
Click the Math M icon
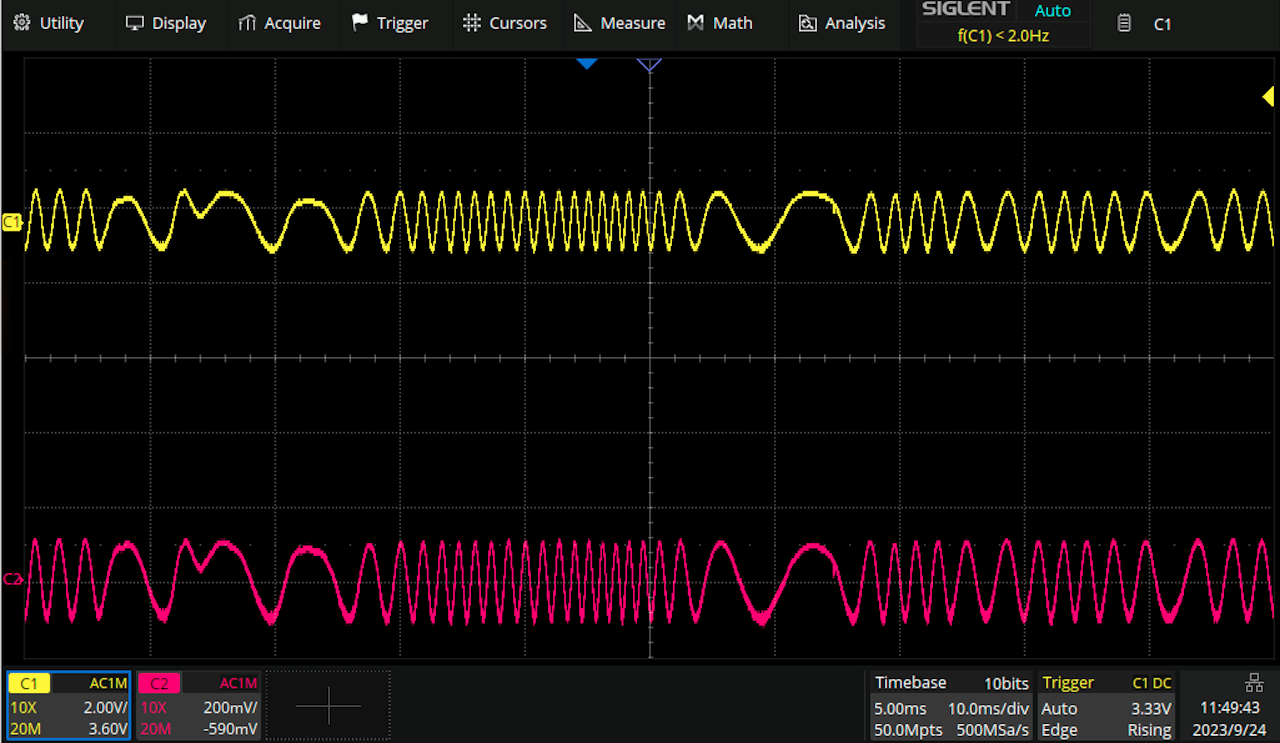click(696, 22)
